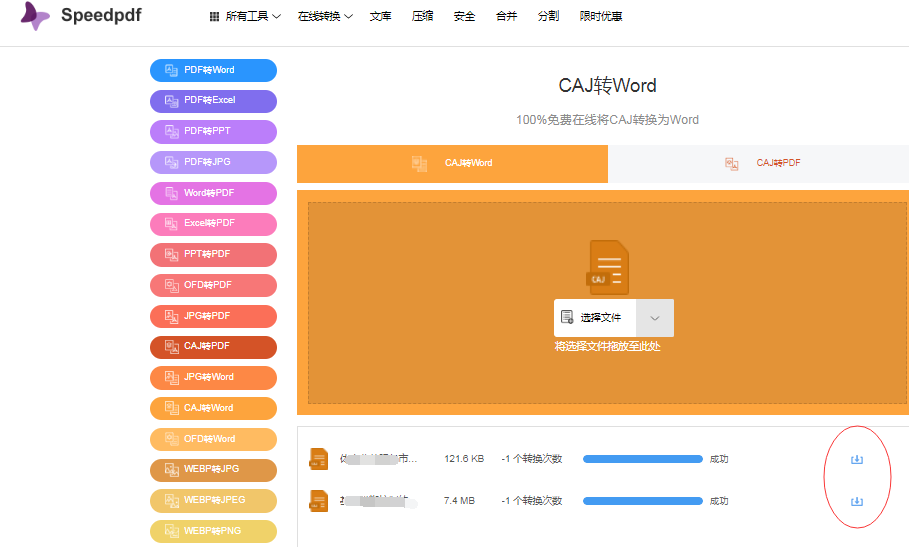This screenshot has width=909, height=547.
Task: Click the CAJ转Word page heading
Action: coord(608,86)
